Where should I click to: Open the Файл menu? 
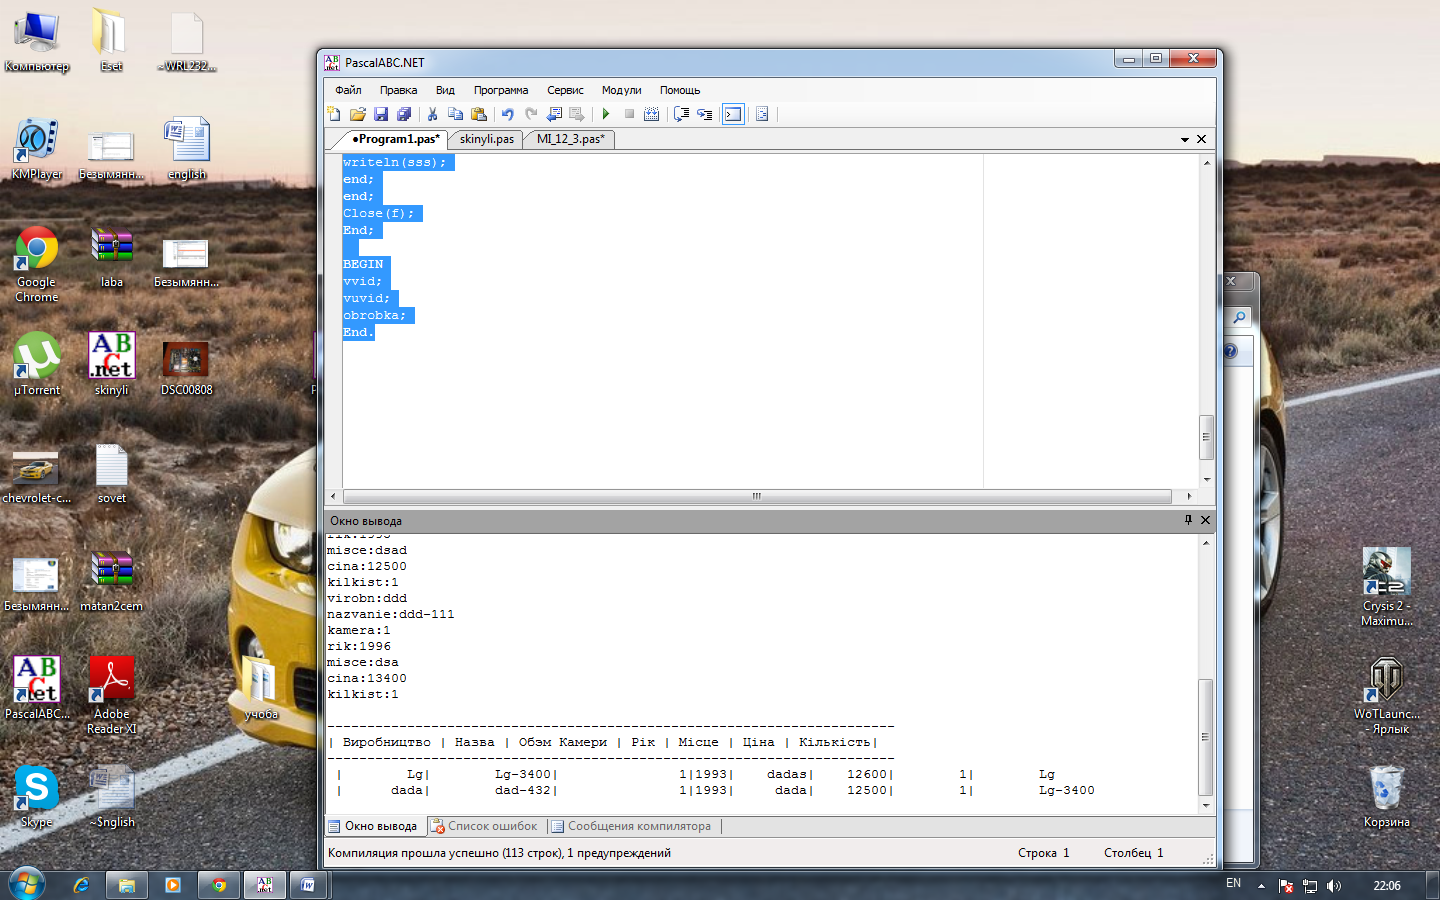click(348, 90)
